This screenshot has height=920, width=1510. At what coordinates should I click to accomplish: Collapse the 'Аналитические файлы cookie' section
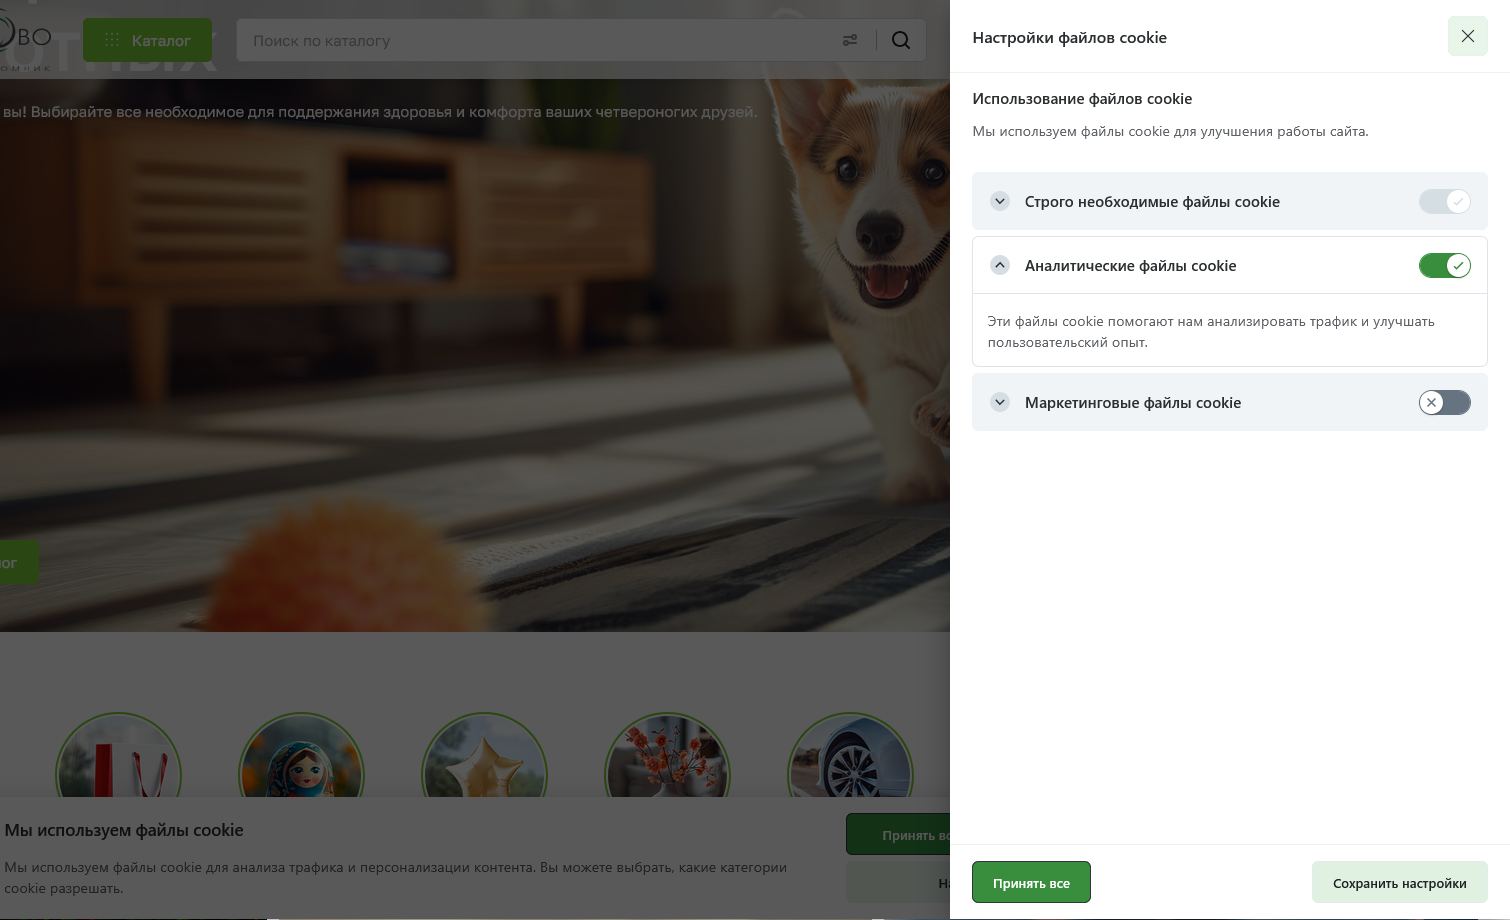point(1000,265)
